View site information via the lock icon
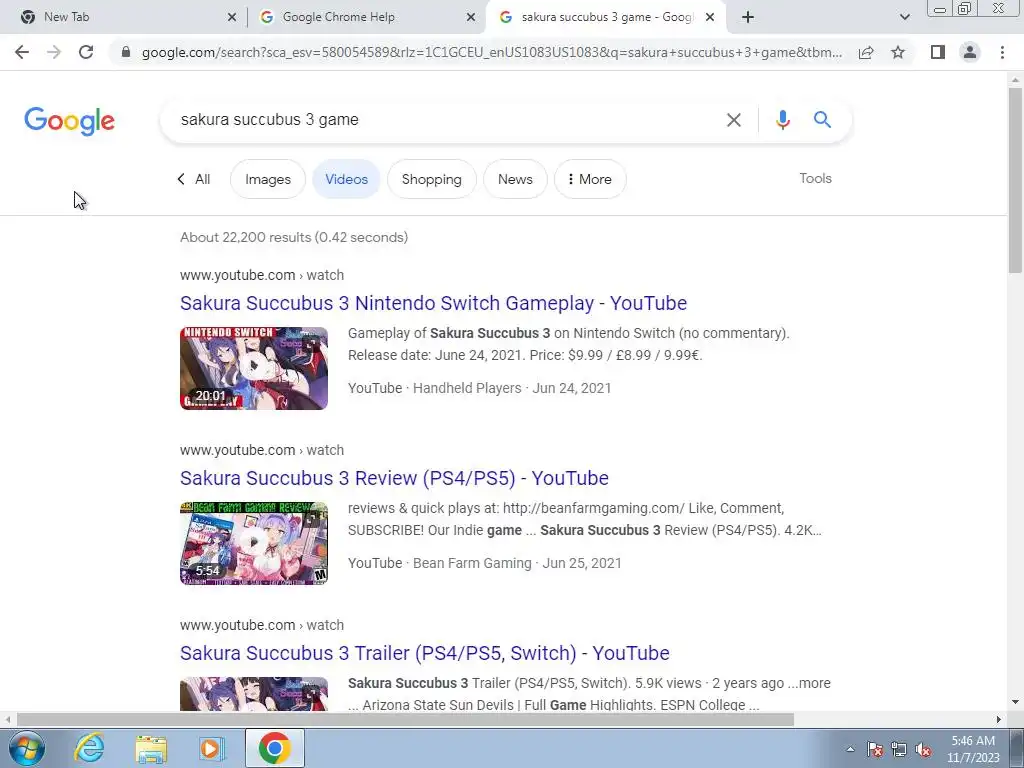 coord(126,52)
